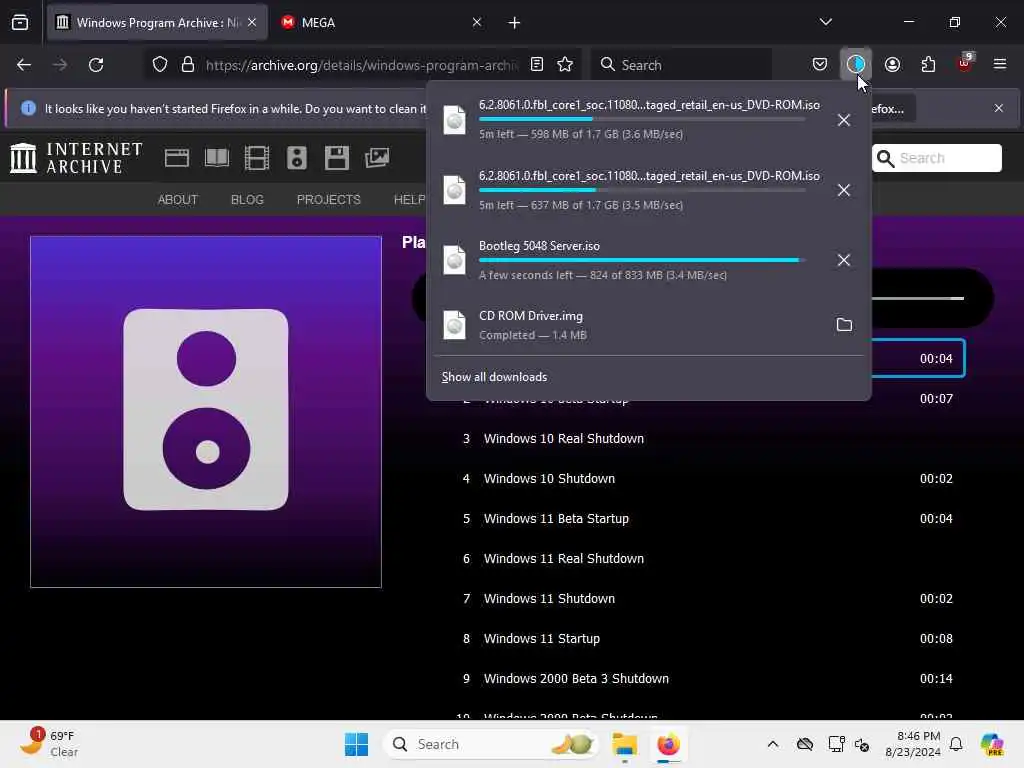Open Internet Archive Web section icon

(x=176, y=158)
